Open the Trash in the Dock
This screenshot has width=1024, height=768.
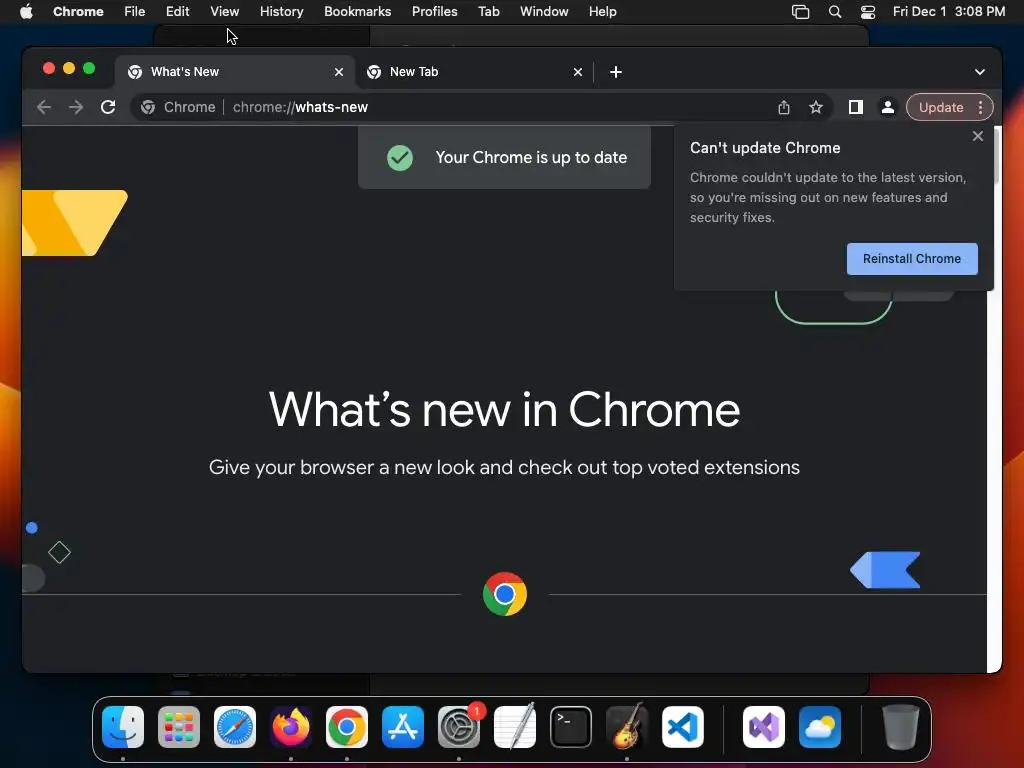click(901, 727)
